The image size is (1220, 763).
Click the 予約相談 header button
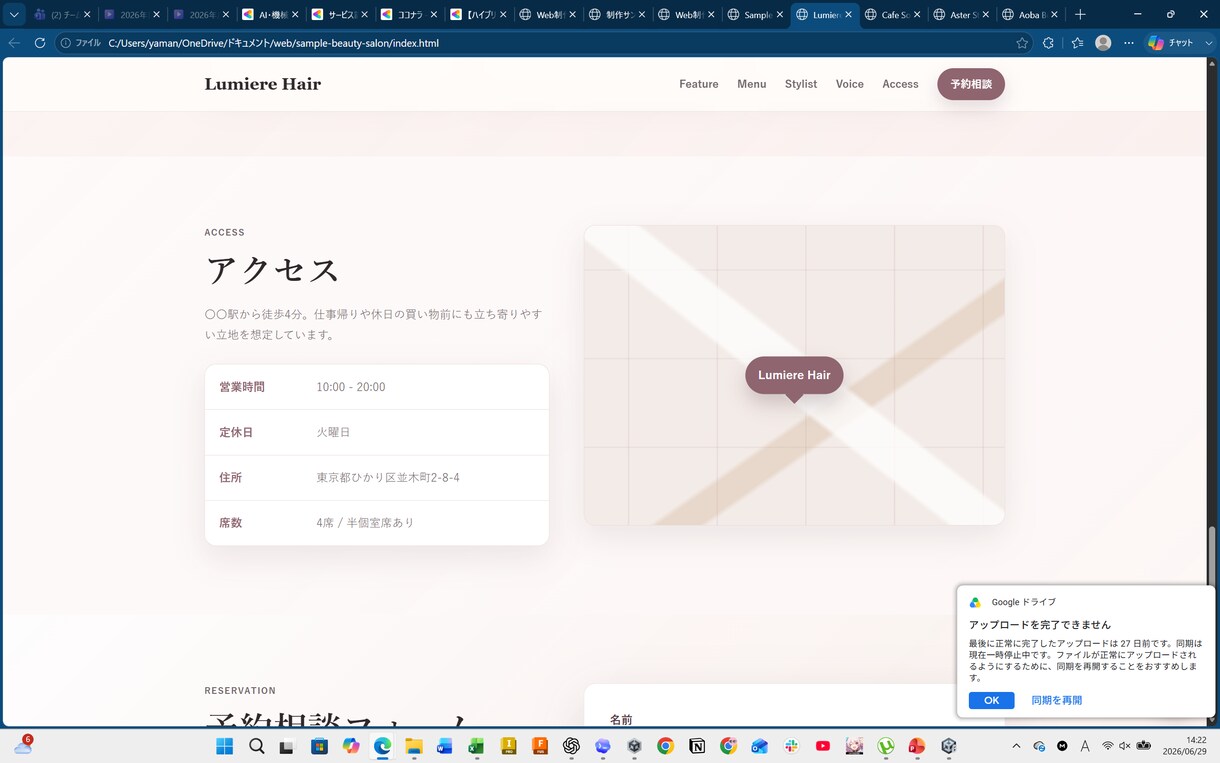click(971, 84)
